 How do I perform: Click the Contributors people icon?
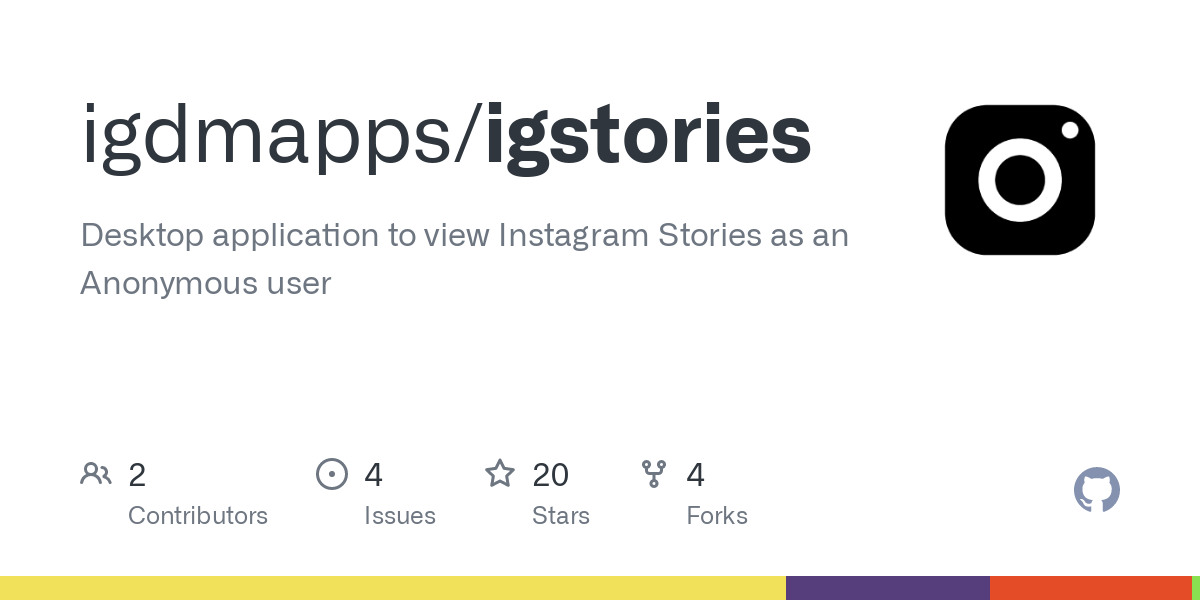96,474
